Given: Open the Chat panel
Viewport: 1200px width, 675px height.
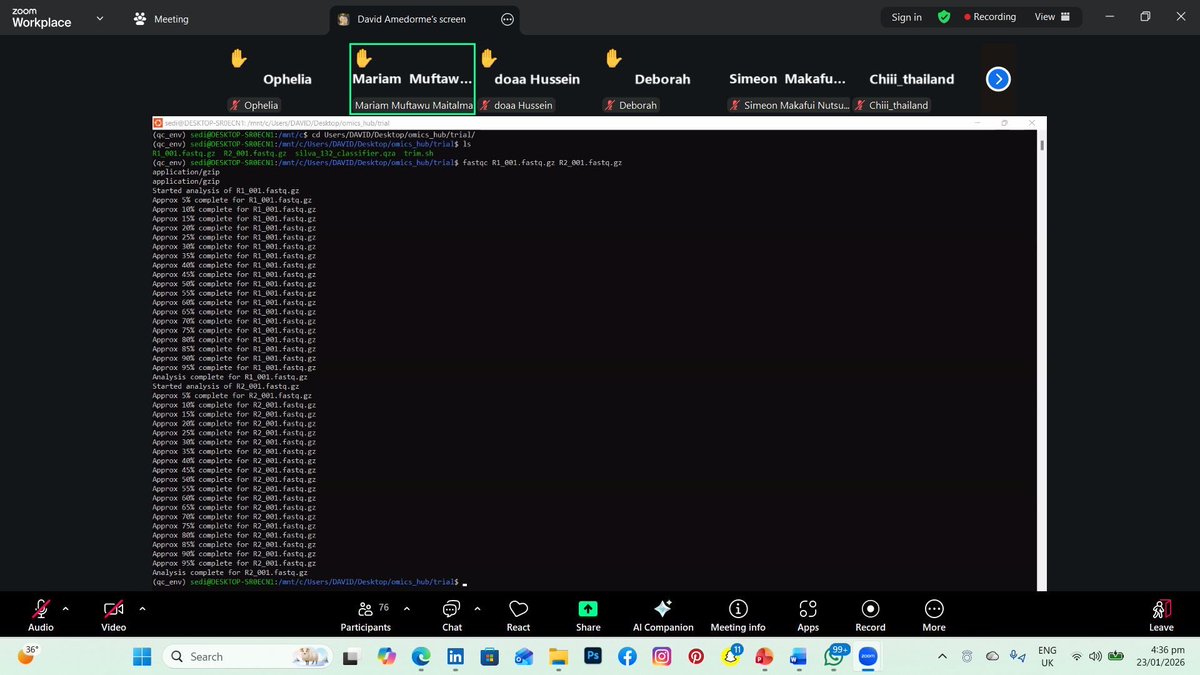Looking at the screenshot, I should pos(452,615).
